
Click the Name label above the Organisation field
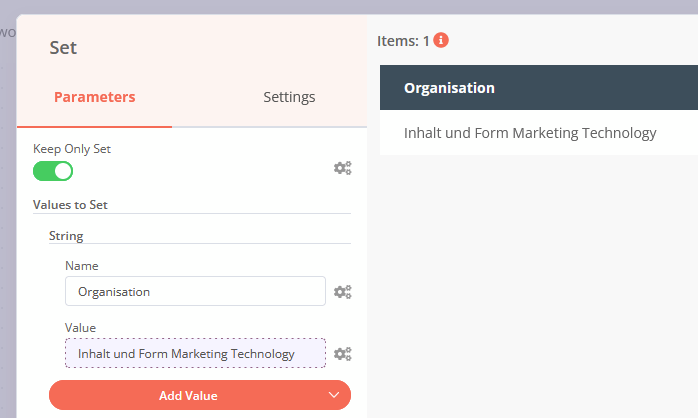click(x=82, y=266)
